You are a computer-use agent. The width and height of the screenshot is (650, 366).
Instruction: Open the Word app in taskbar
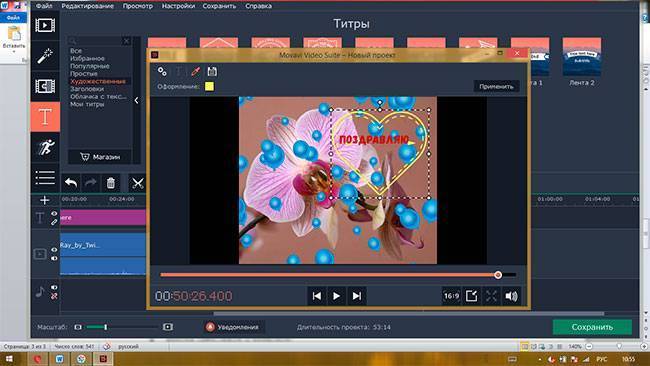tap(60, 359)
